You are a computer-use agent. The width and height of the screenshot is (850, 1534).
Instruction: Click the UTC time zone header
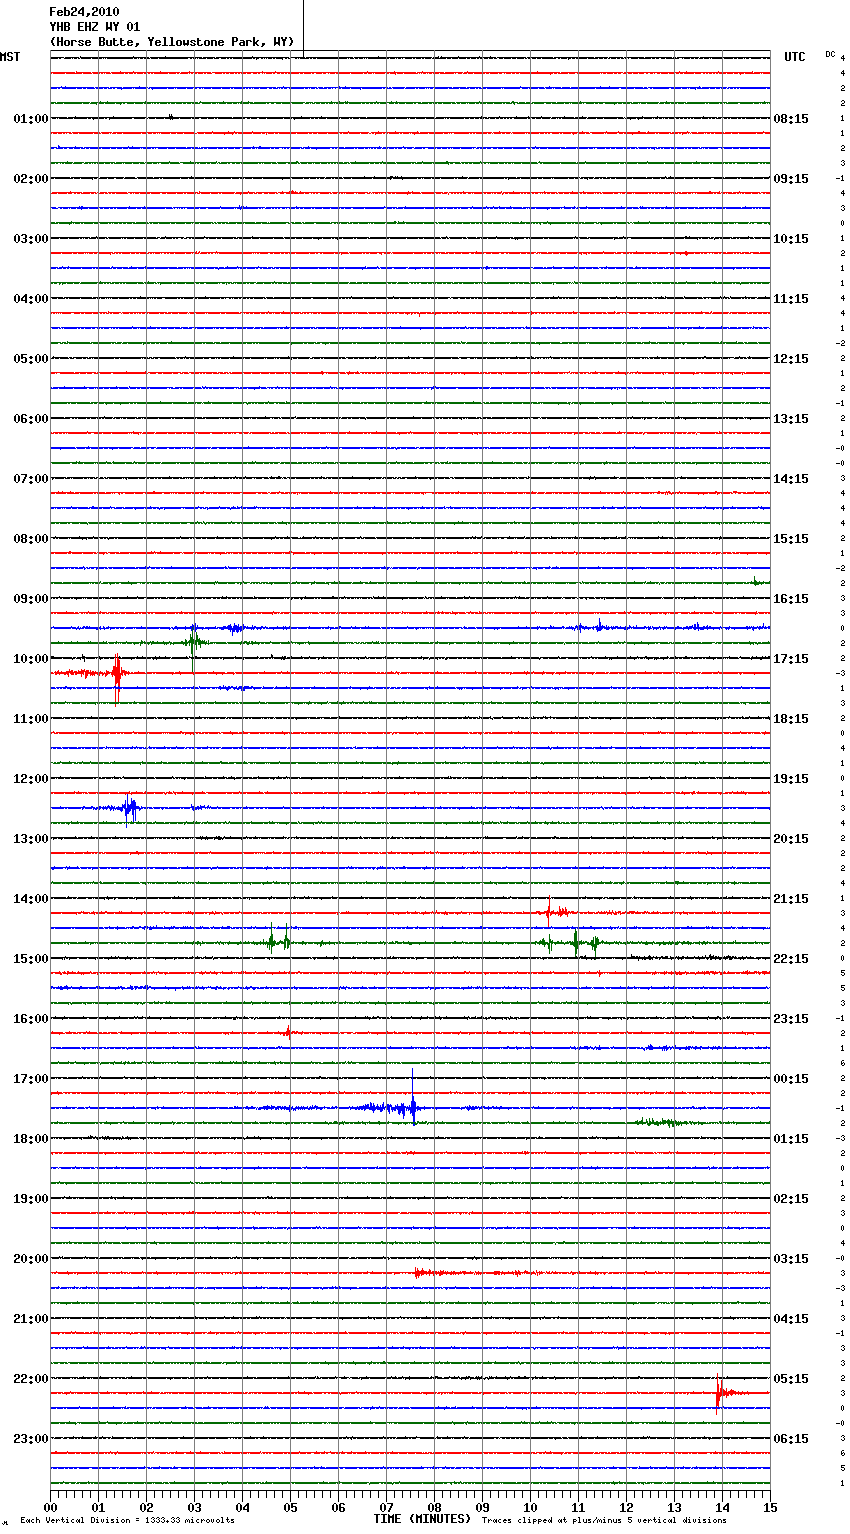795,57
